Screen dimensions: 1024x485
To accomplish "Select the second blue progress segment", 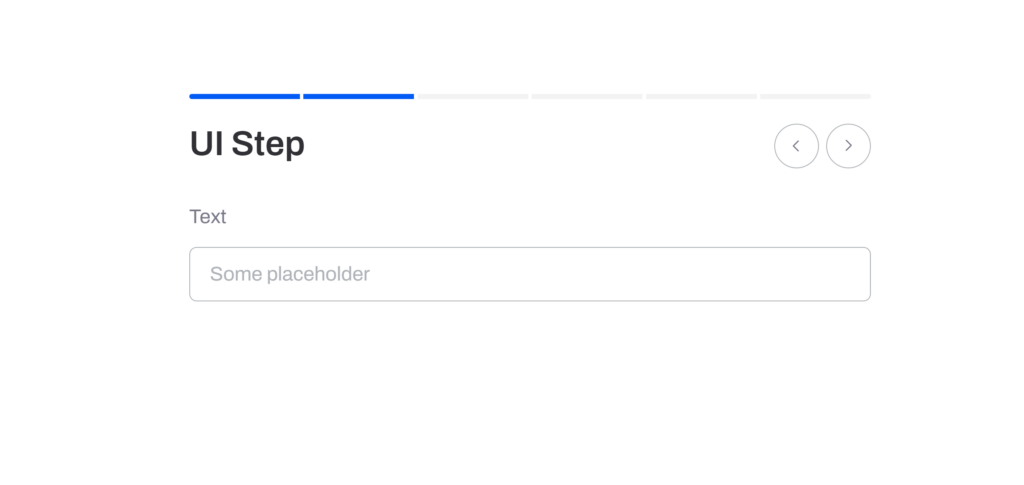I will (x=358, y=96).
